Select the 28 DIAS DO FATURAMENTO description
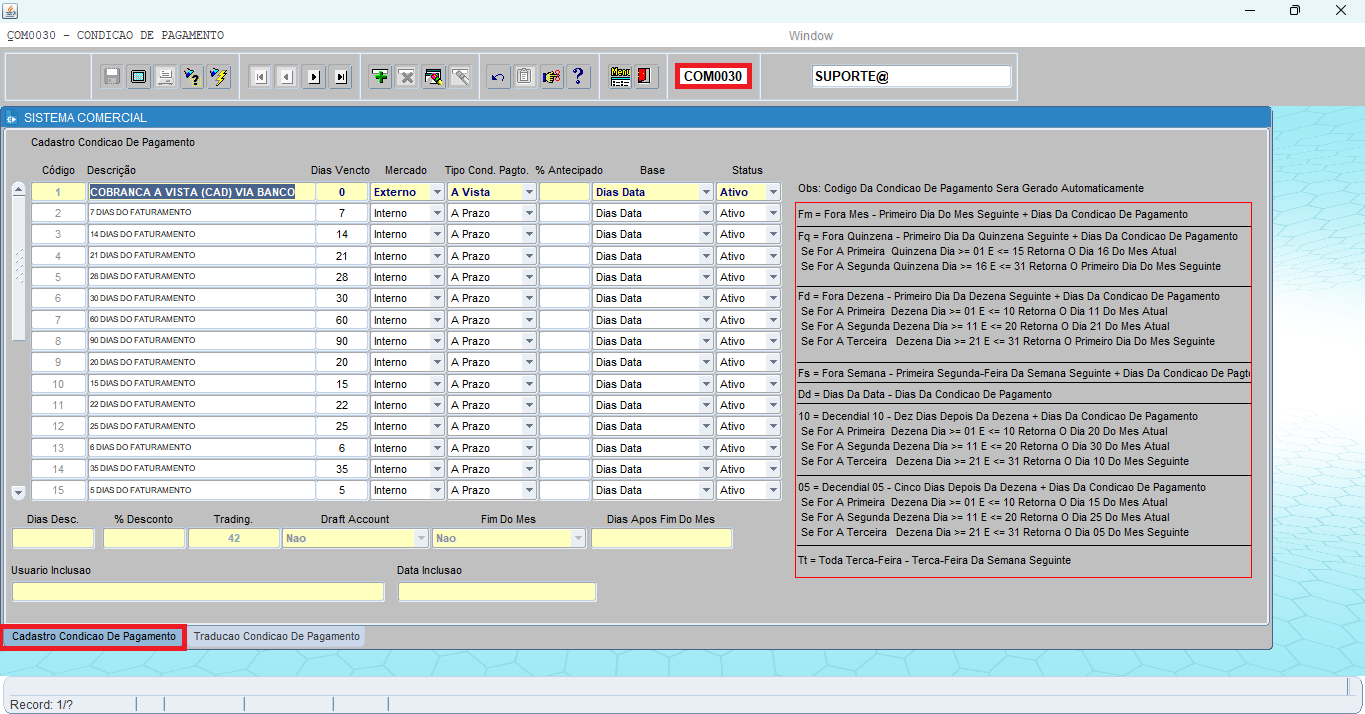 point(201,277)
